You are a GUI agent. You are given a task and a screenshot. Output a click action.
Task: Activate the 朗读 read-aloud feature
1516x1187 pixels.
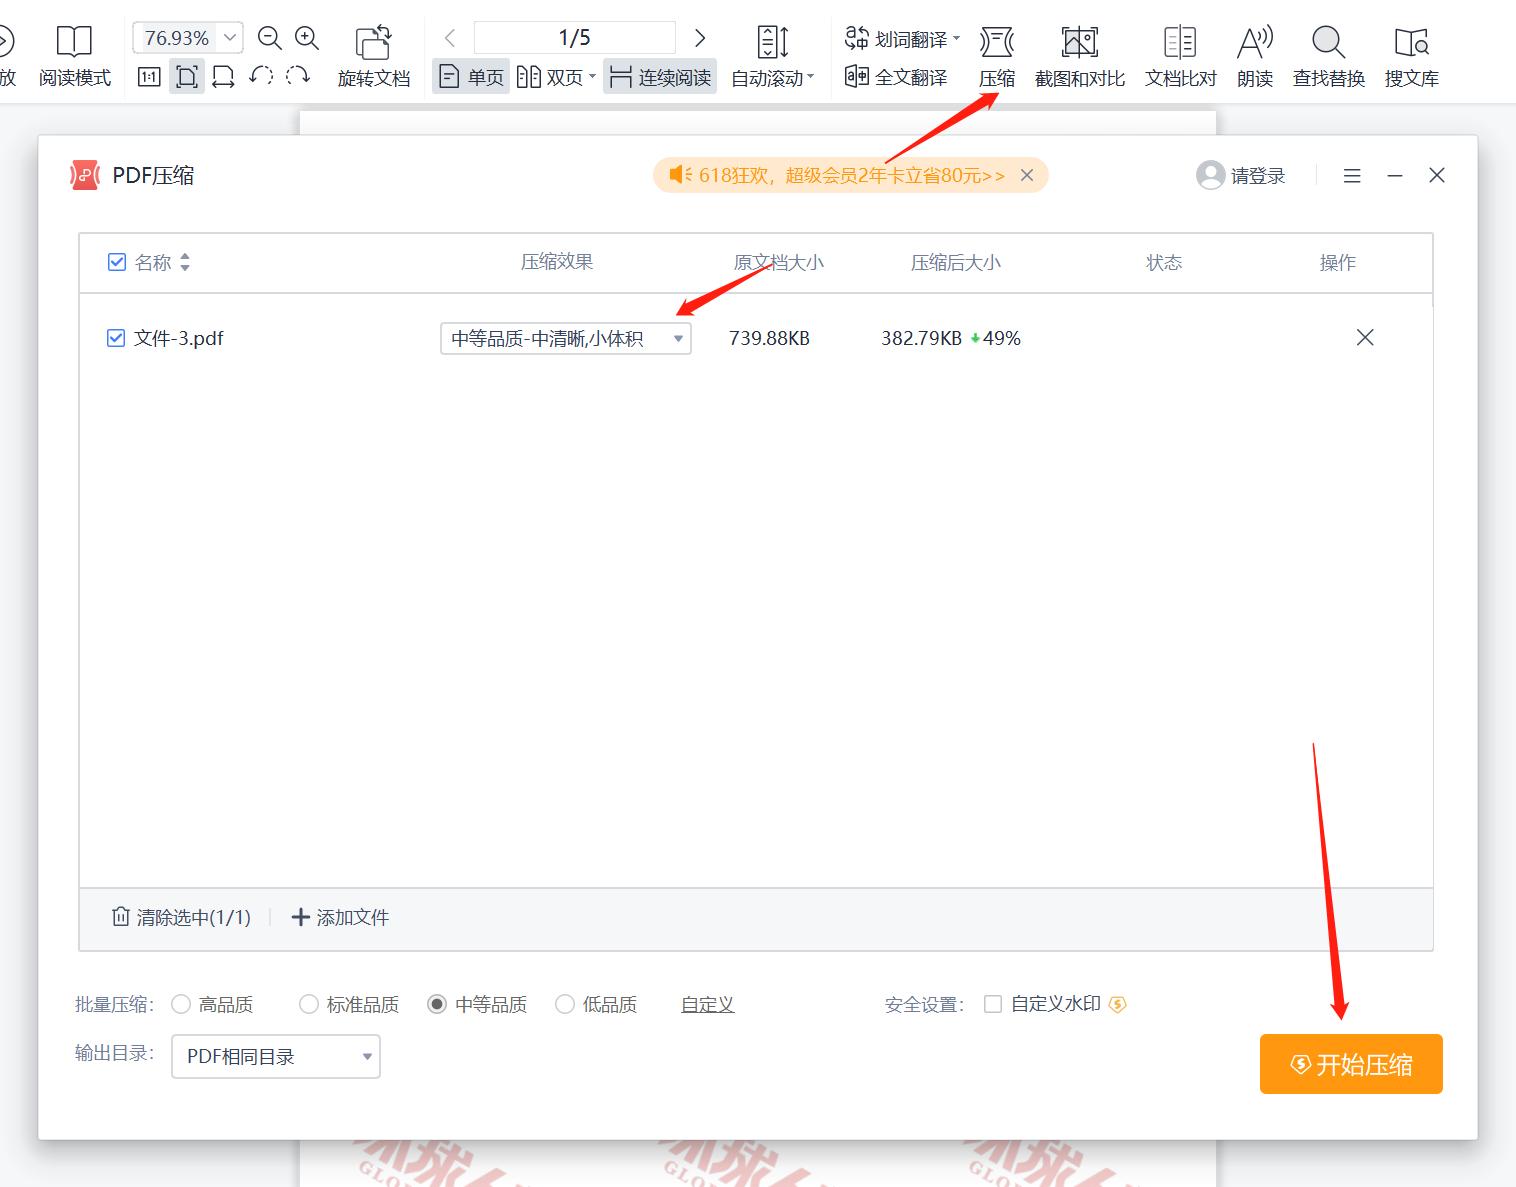(x=1254, y=55)
